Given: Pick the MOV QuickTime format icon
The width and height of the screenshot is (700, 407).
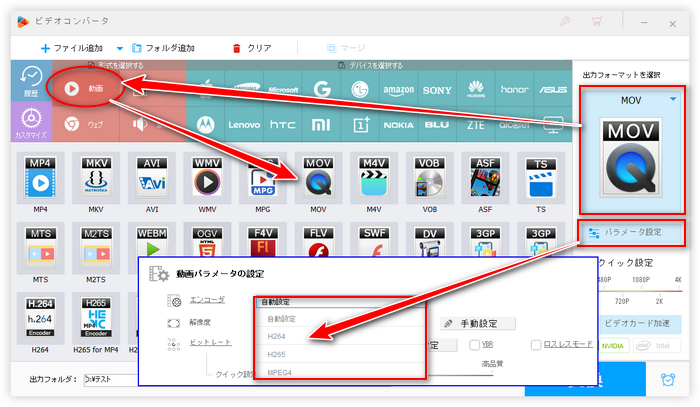Looking at the screenshot, I should [318, 178].
